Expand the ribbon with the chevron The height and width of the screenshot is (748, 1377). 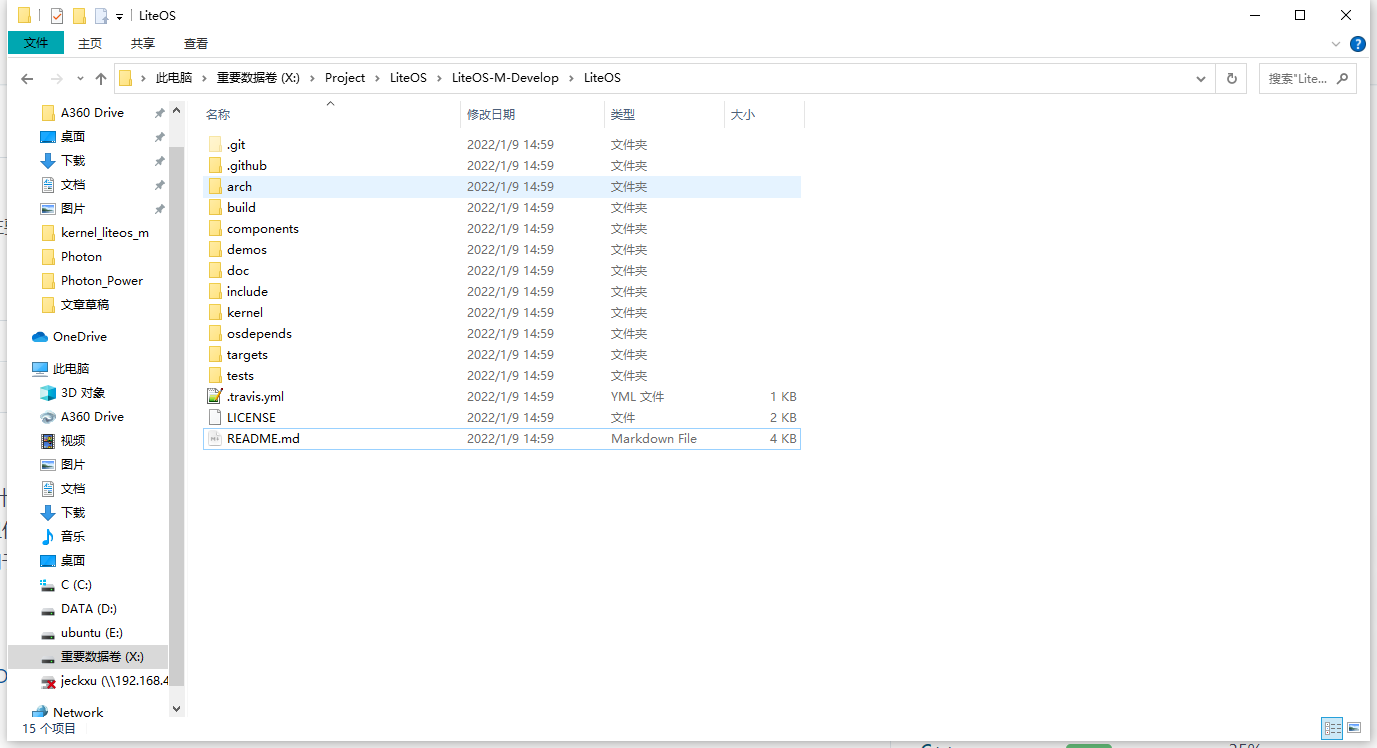coord(1336,44)
